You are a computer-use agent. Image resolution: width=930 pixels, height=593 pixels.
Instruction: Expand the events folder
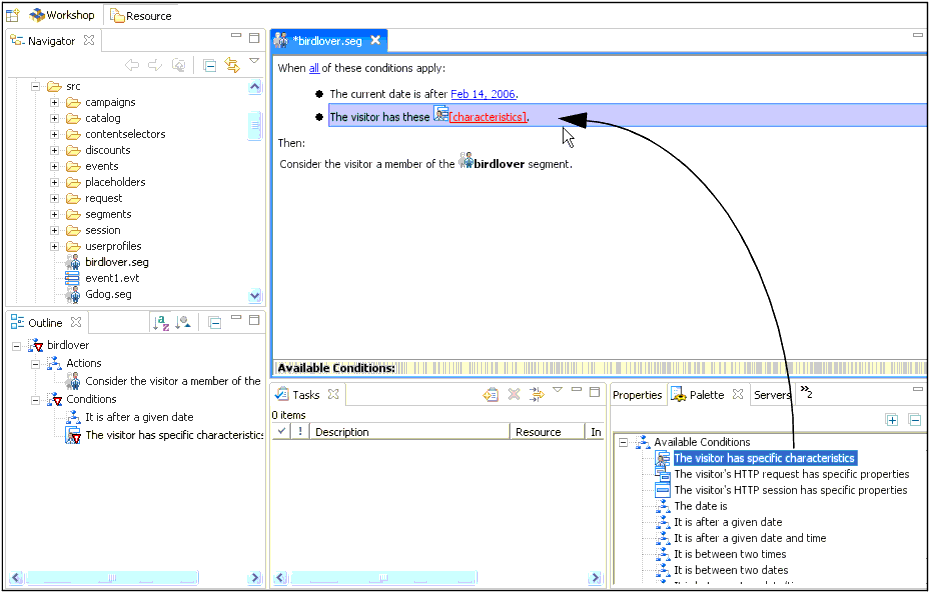click(x=55, y=167)
